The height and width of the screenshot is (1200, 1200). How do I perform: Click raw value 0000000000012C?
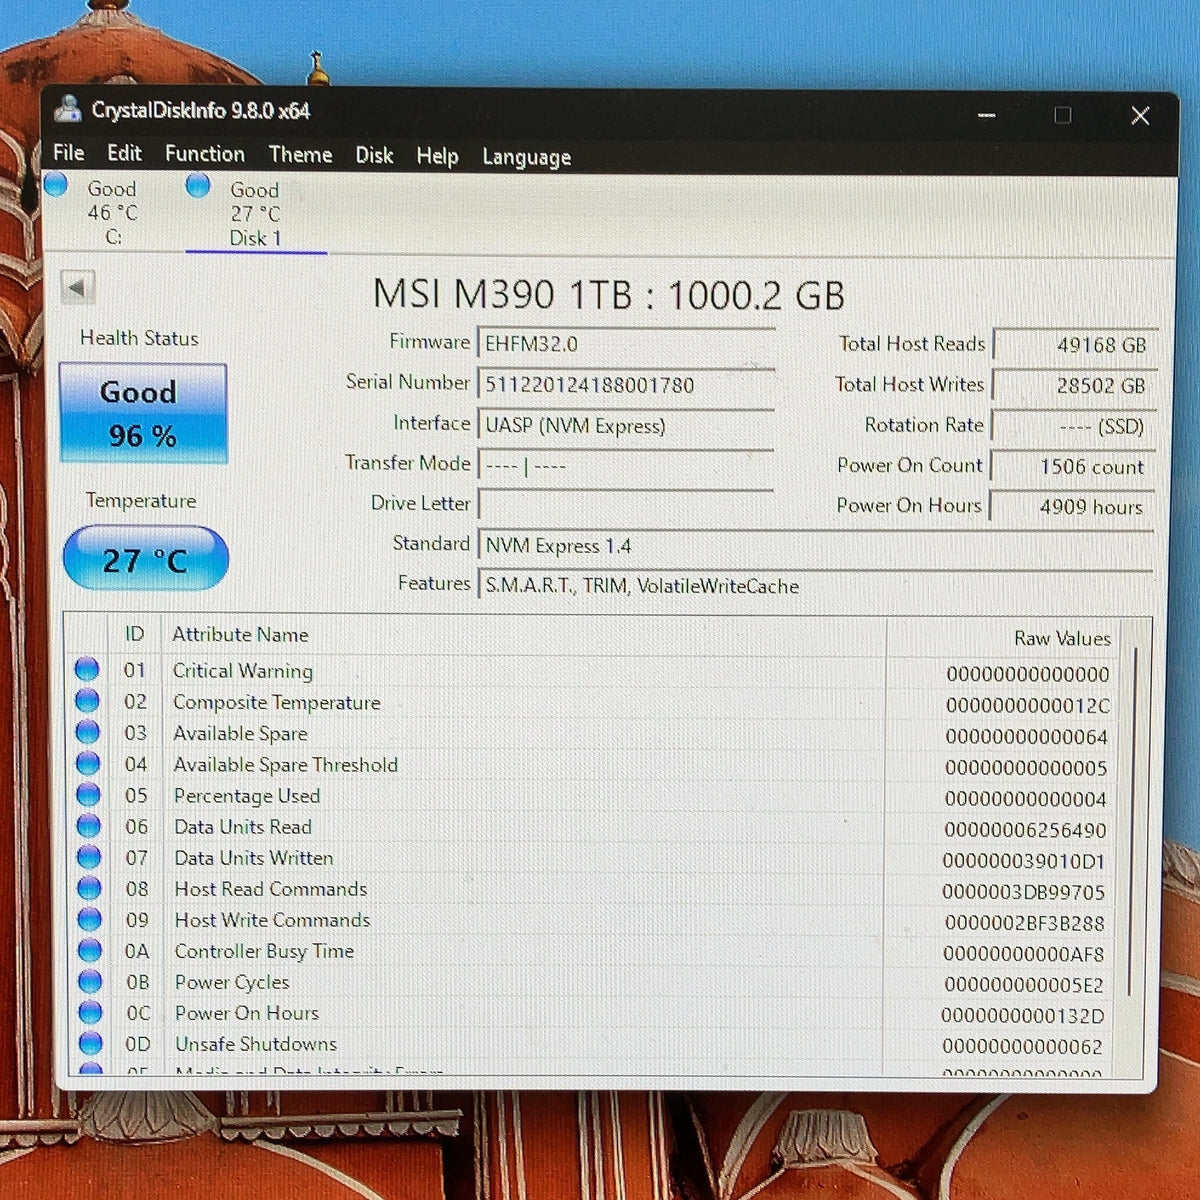pos(1028,706)
